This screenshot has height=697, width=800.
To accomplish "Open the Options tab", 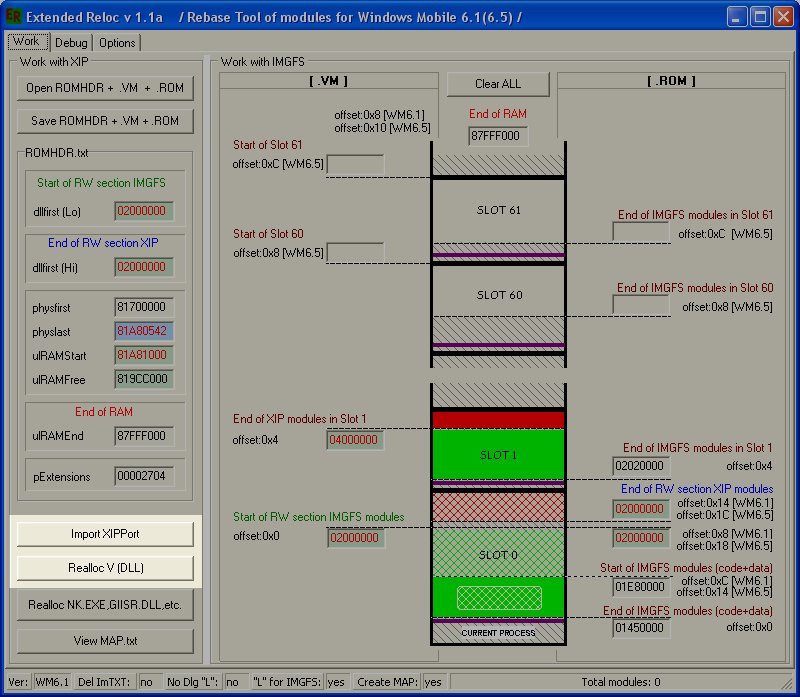I will [117, 43].
